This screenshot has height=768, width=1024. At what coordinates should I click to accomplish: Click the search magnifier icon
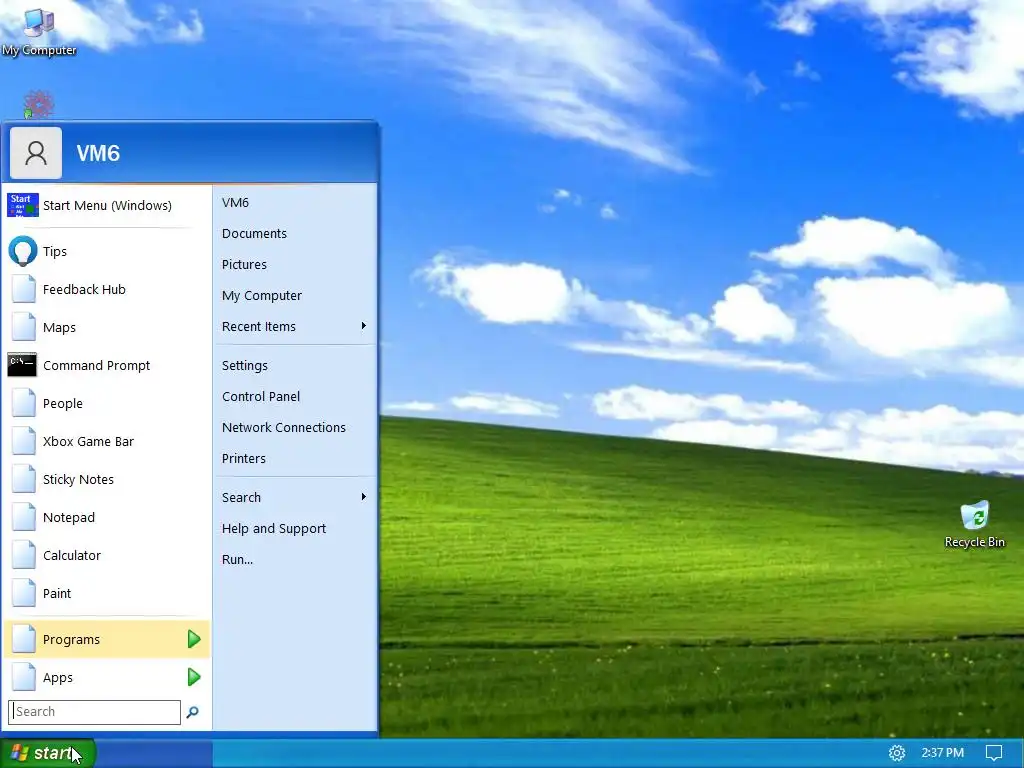point(193,712)
